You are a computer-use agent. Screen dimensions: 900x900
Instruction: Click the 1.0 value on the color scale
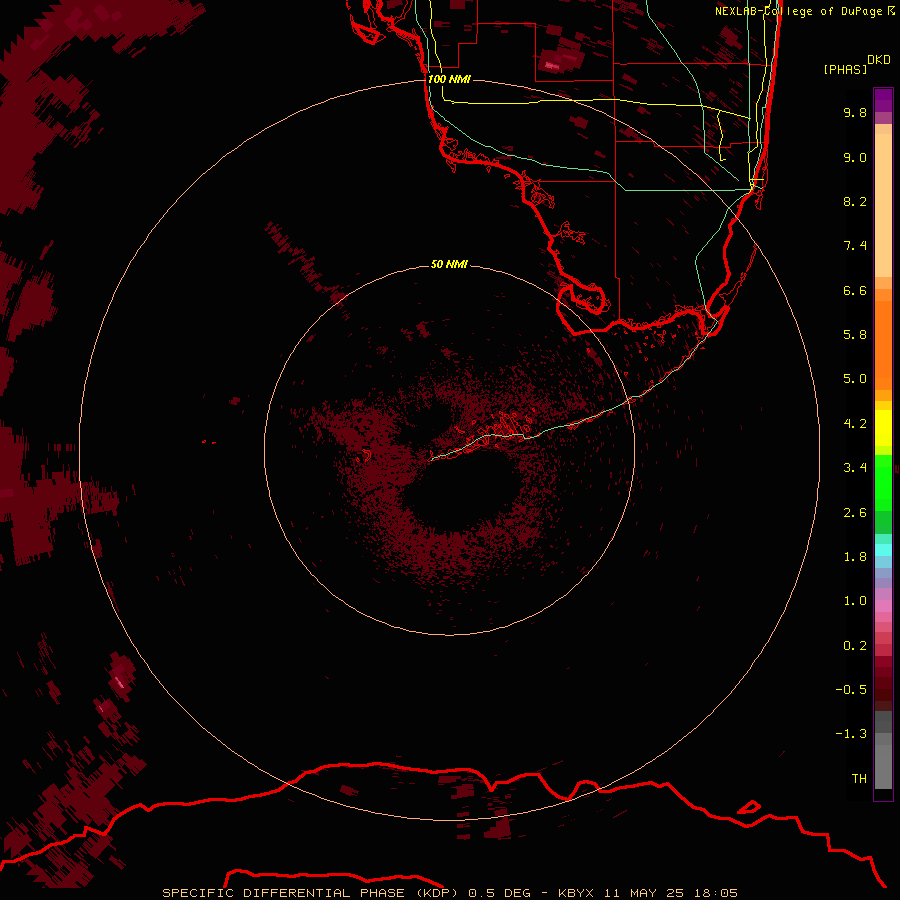click(855, 601)
